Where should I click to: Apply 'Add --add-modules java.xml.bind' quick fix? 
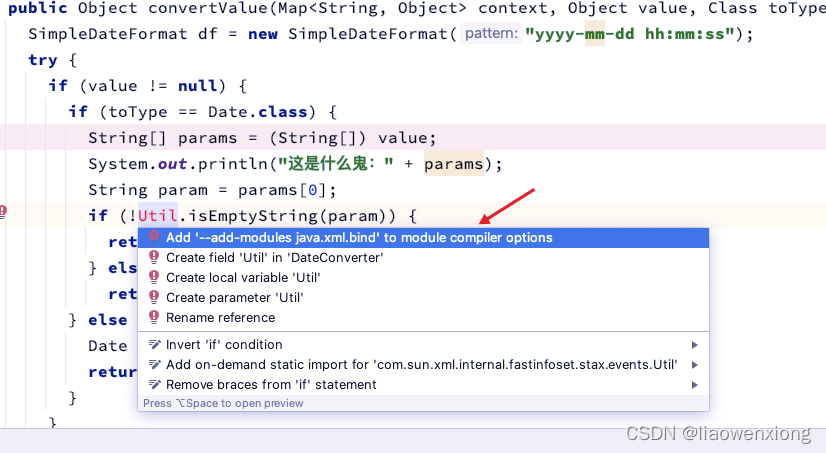click(x=423, y=238)
